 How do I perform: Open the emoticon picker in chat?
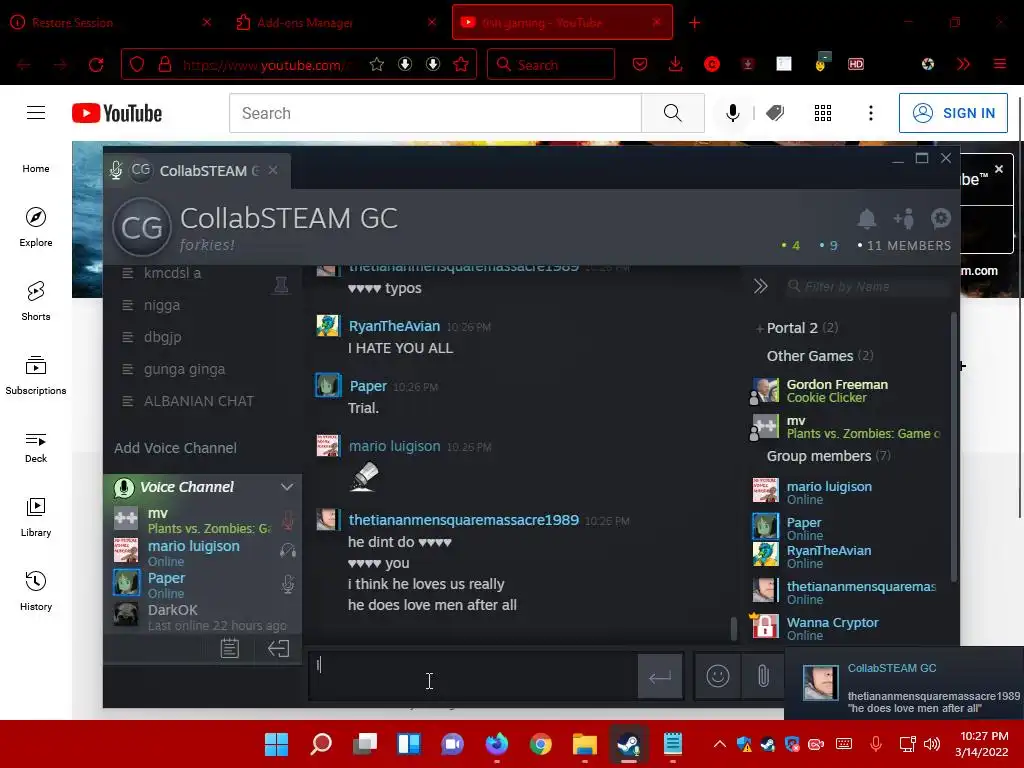coord(718,676)
